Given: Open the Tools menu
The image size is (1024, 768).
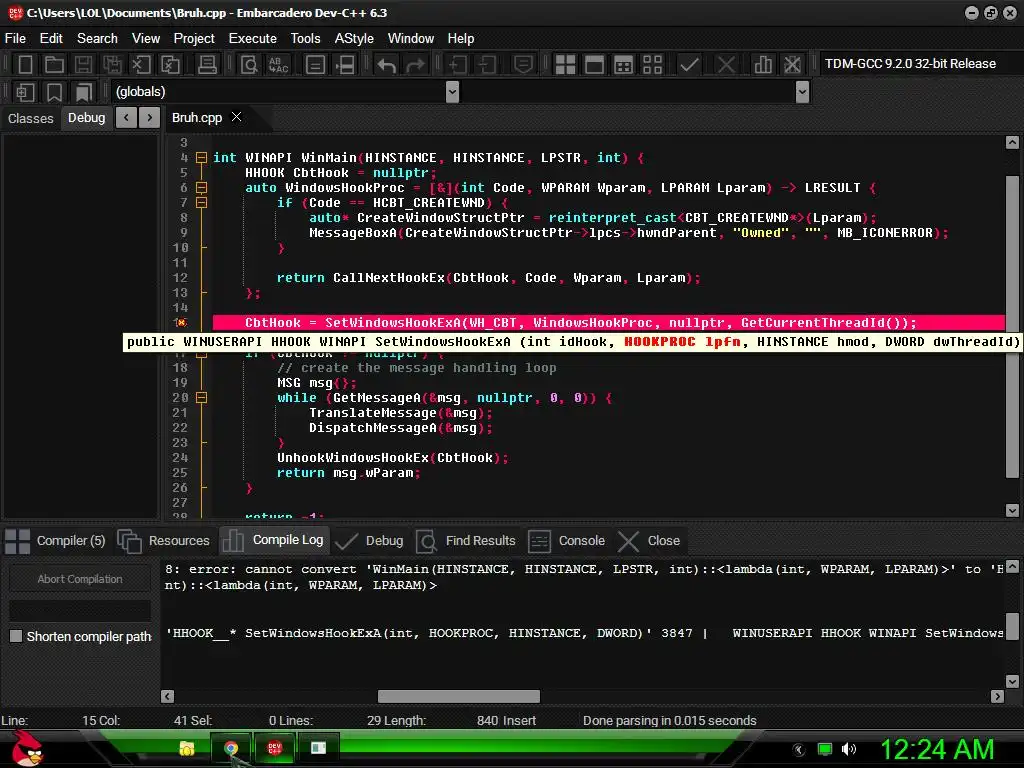Looking at the screenshot, I should pos(305,39).
